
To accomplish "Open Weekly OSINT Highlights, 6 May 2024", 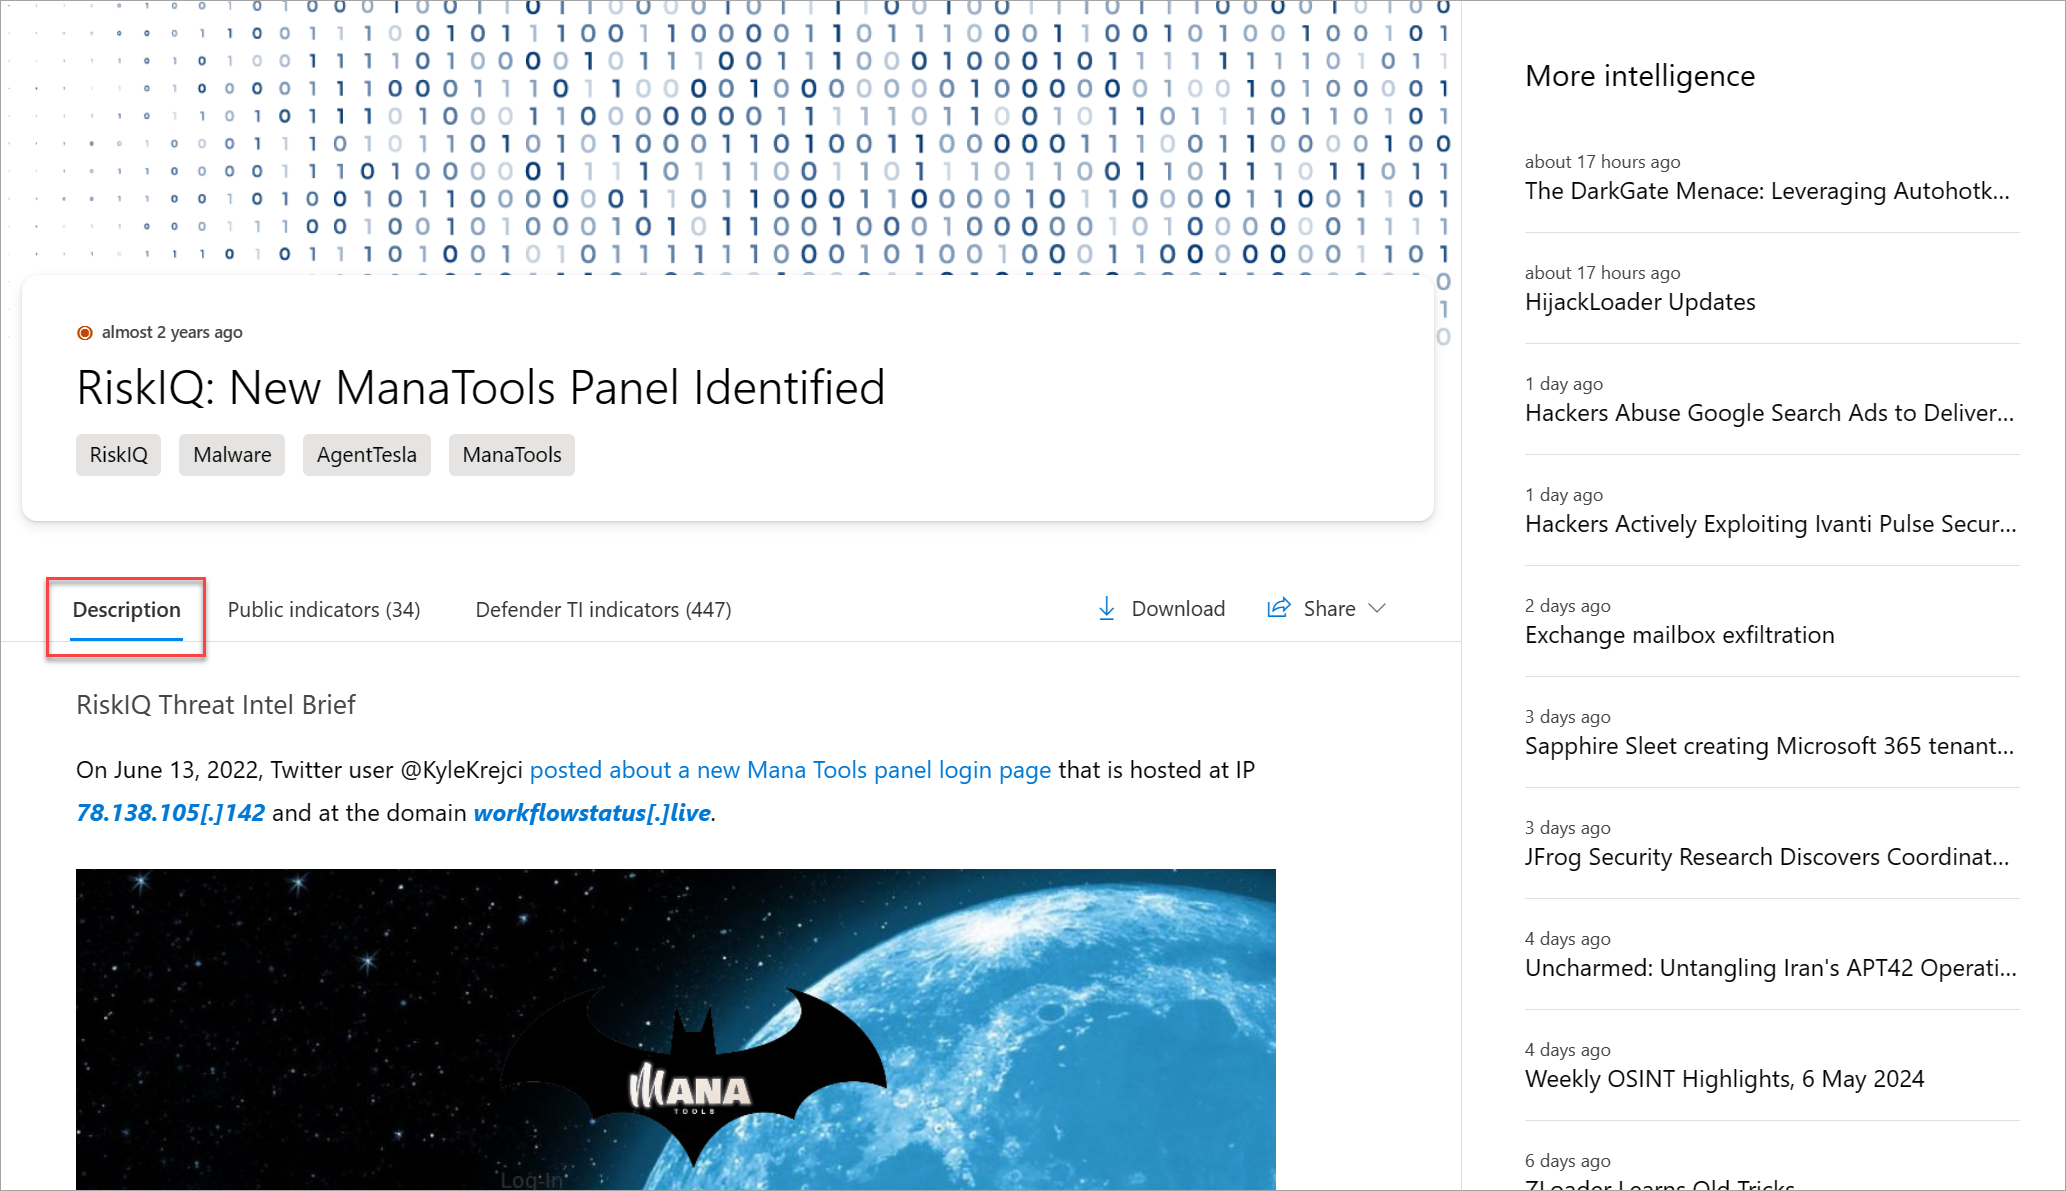I will click(x=1724, y=1079).
